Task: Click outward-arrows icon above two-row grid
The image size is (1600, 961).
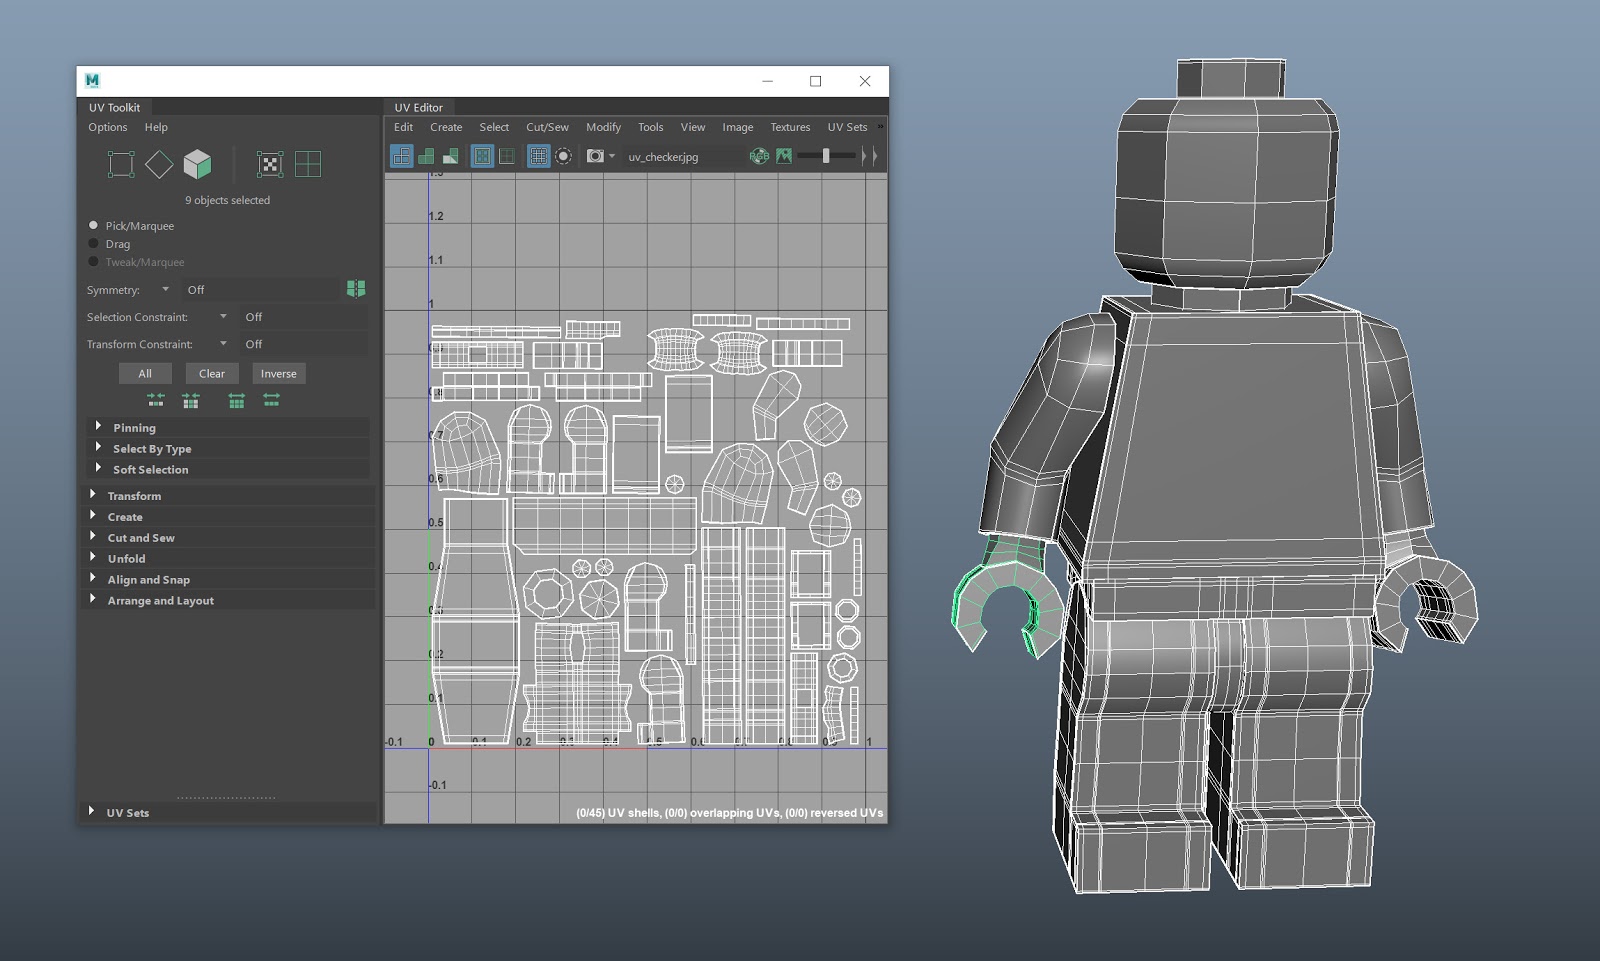Action: tap(236, 400)
